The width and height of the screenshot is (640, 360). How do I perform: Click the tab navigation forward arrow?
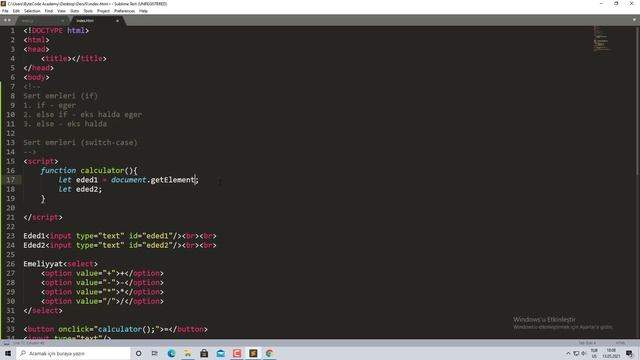[x=9, y=20]
